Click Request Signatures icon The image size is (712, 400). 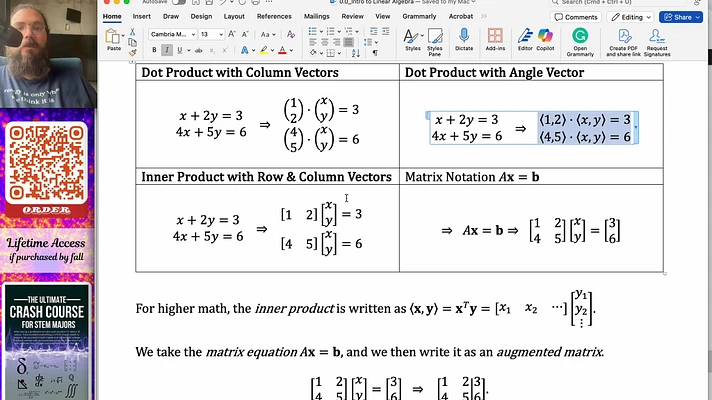click(657, 43)
